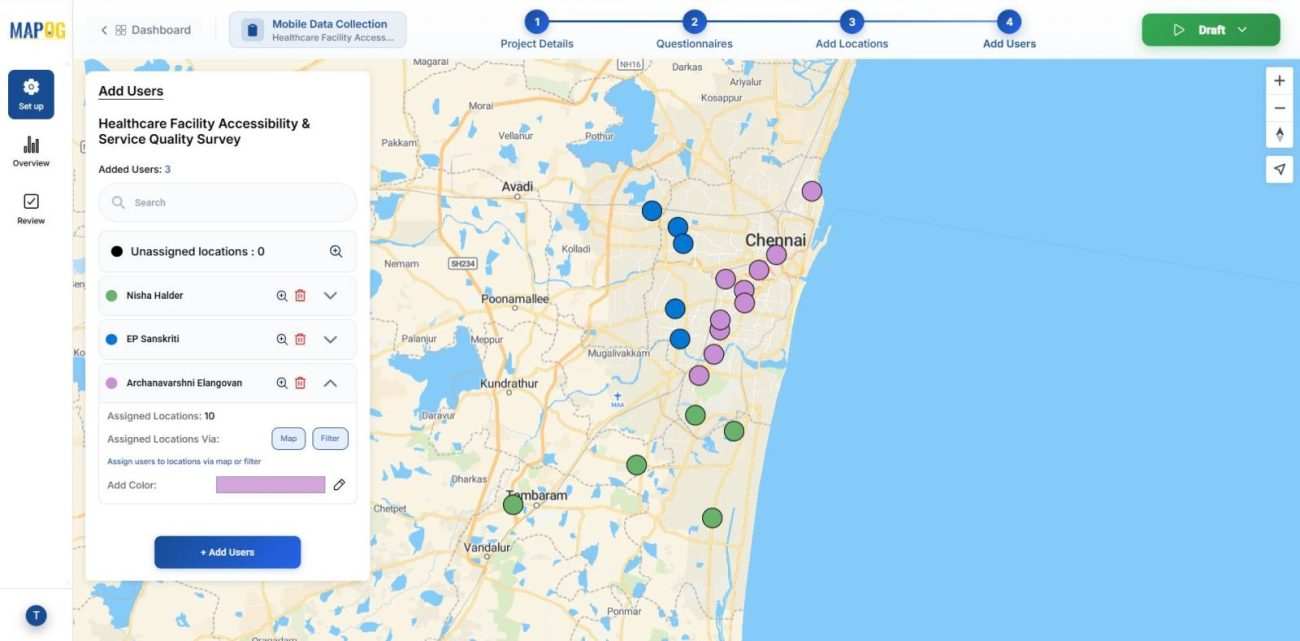Click Archanavarshni's purple color swatch
Image resolution: width=1300 pixels, height=641 pixels.
268,484
